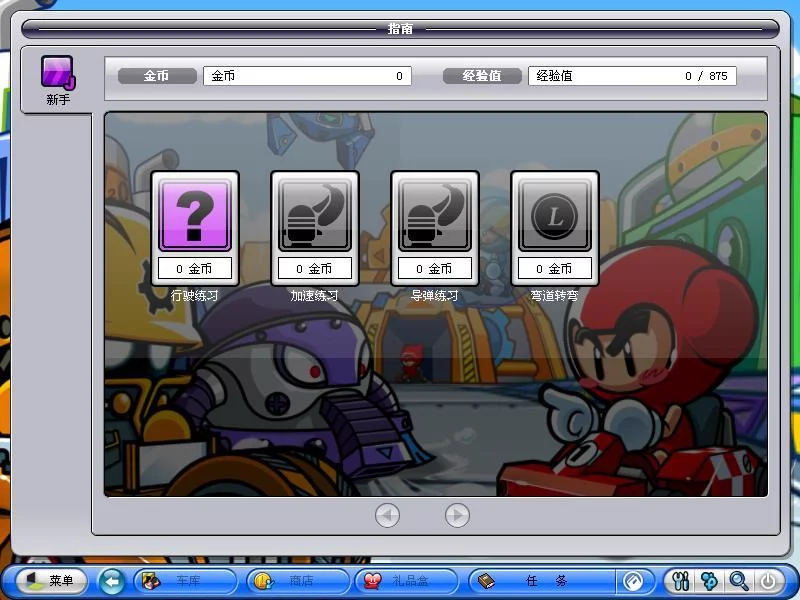Open the magnifying glass search icon

(738, 581)
